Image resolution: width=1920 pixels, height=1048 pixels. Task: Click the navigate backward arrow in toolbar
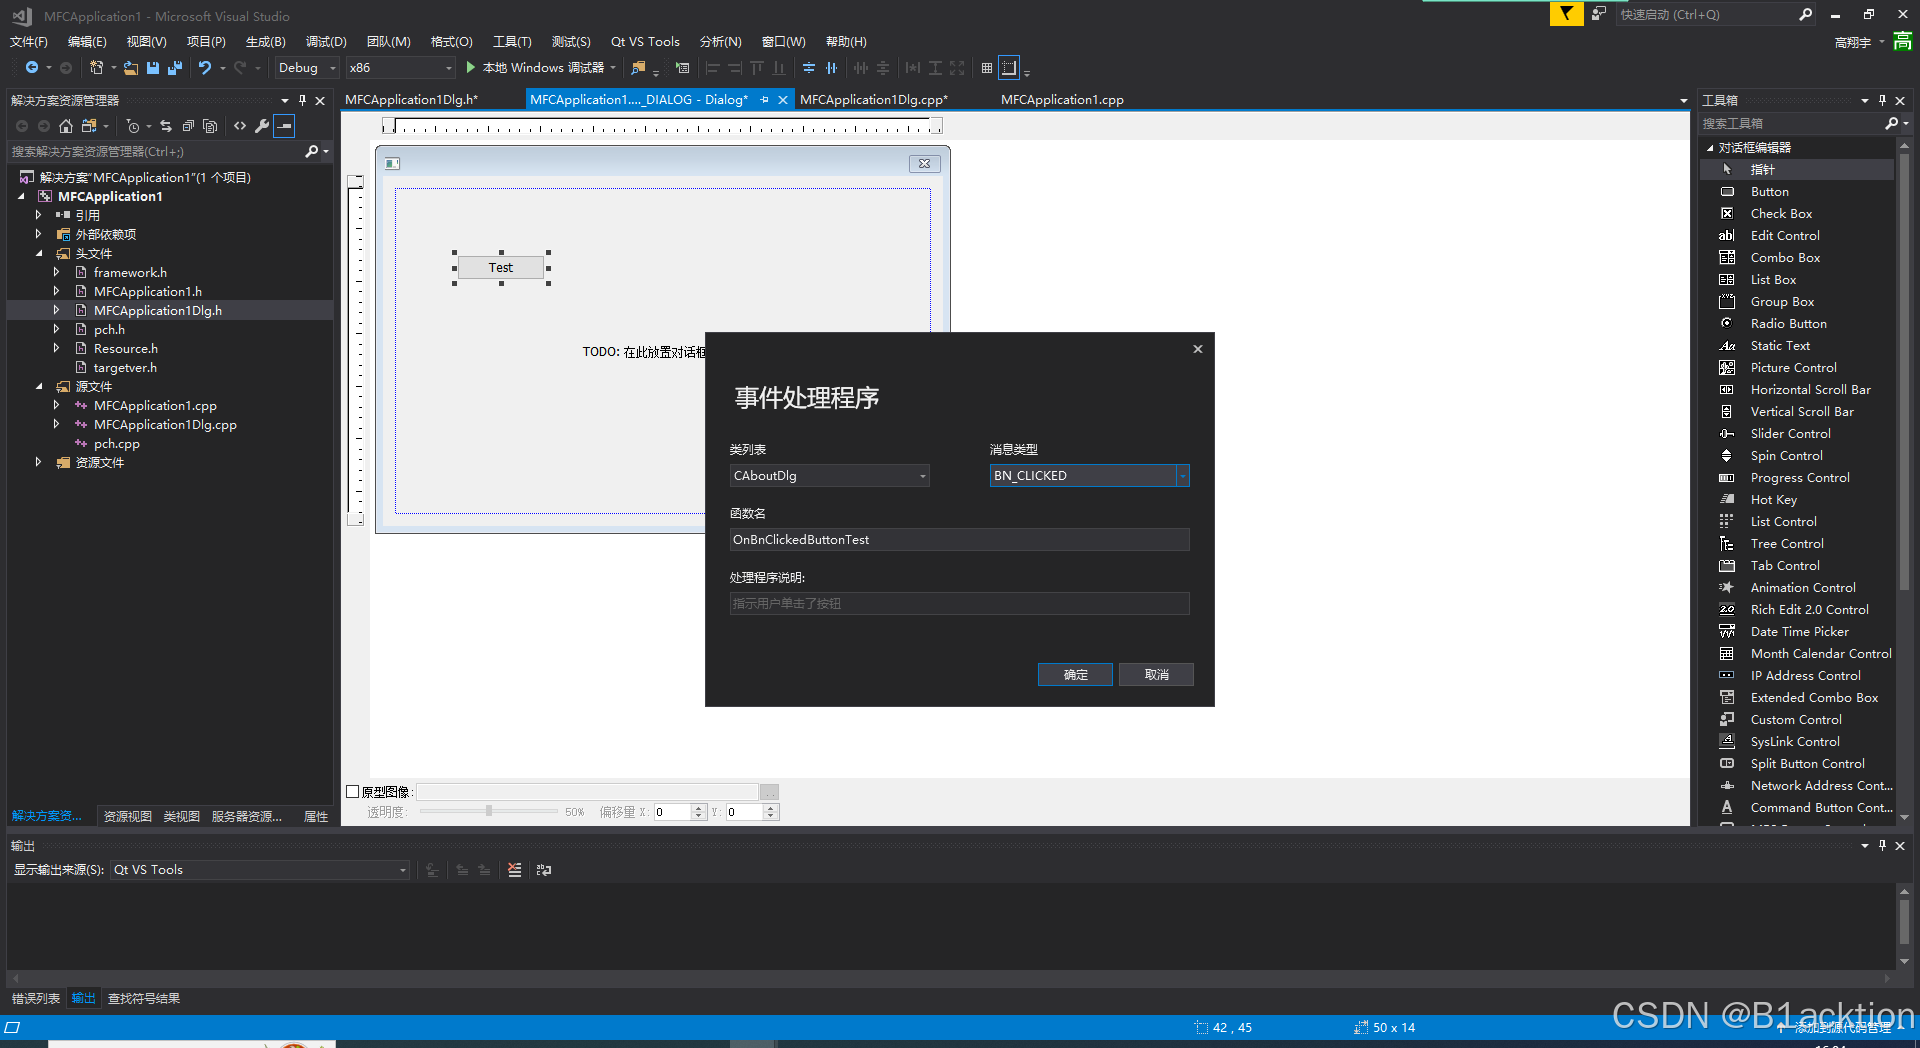(32, 68)
